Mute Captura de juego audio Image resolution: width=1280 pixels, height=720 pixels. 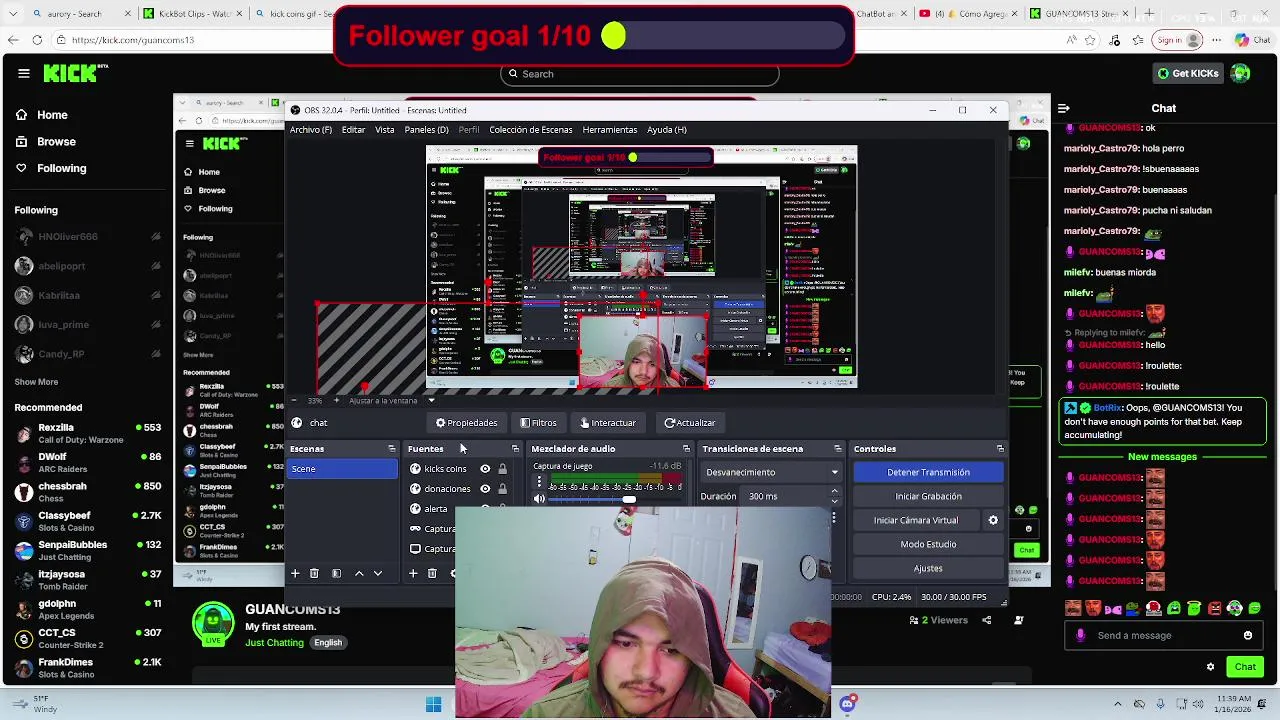pyautogui.click(x=540, y=499)
